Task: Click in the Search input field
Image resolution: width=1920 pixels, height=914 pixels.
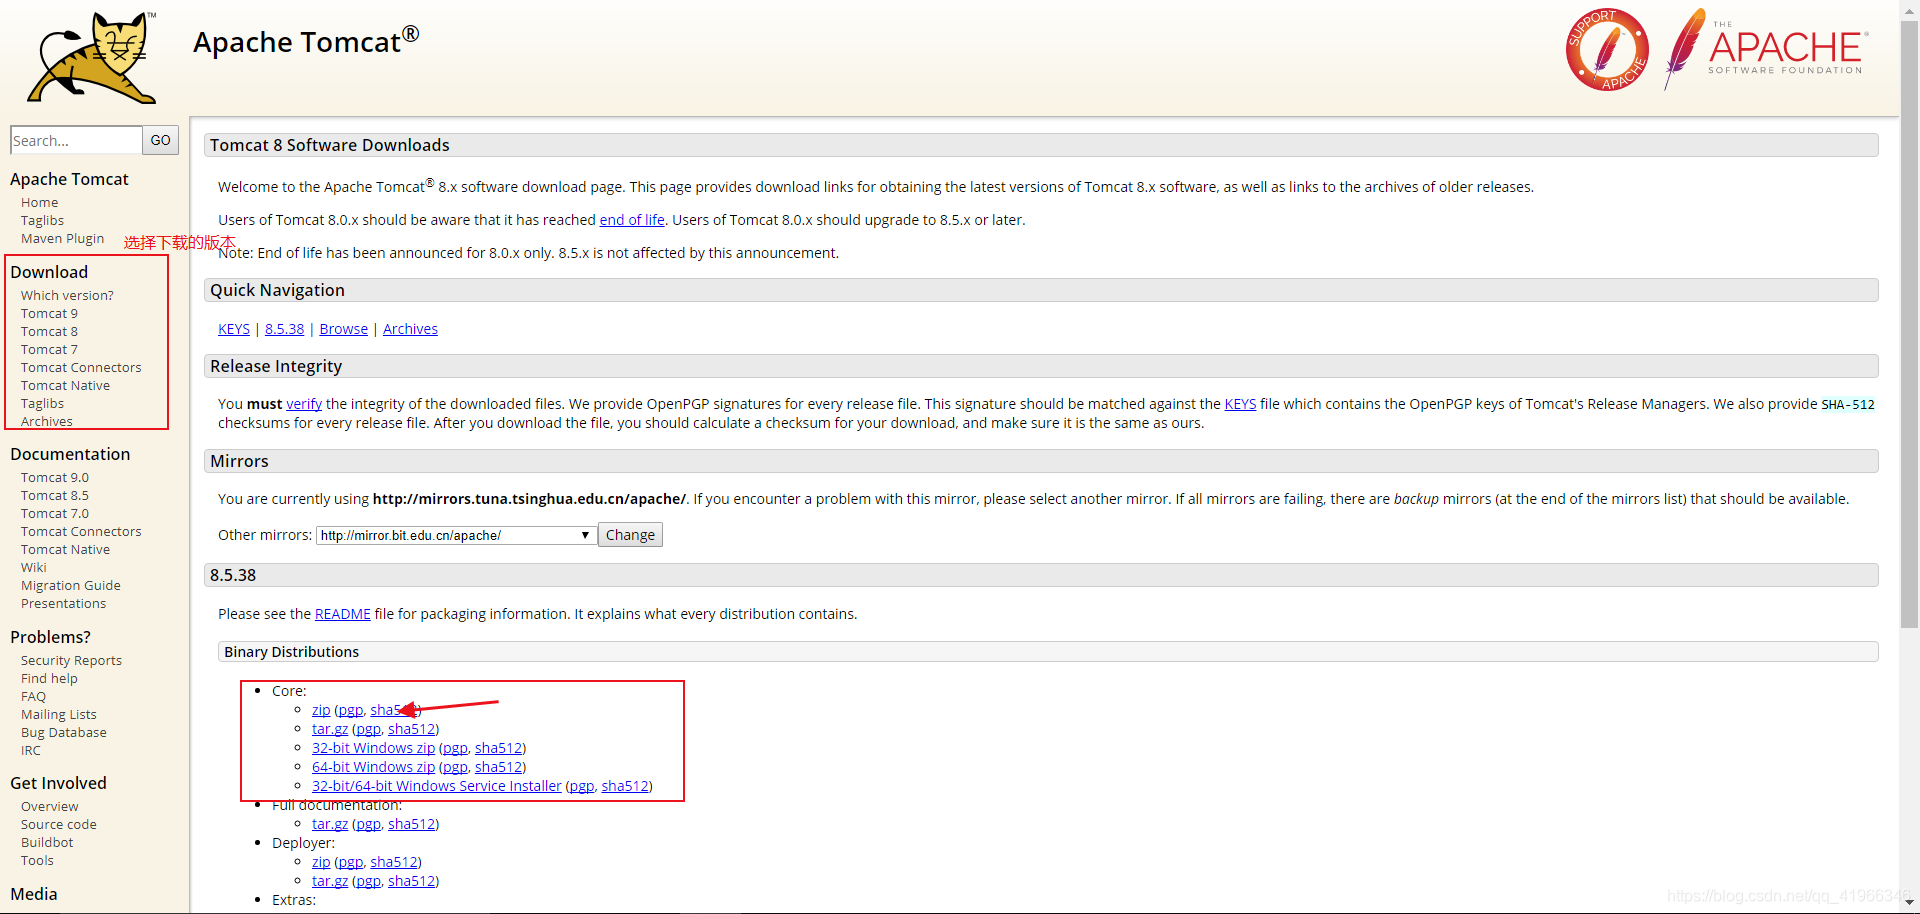Action: pyautogui.click(x=76, y=140)
